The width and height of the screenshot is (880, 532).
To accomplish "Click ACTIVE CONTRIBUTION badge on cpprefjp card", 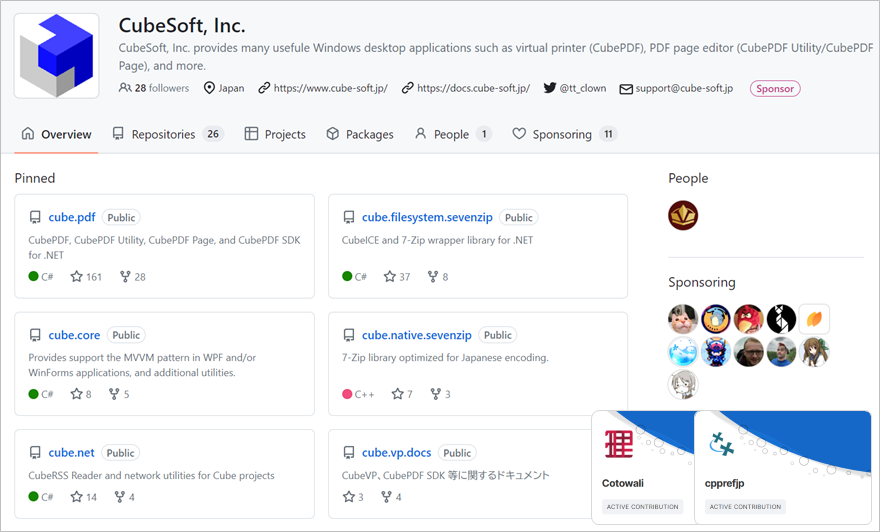I will [745, 507].
